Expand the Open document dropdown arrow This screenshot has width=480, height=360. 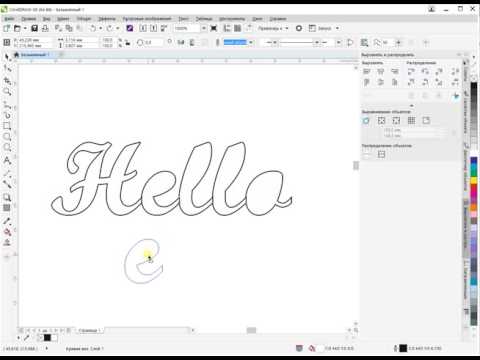point(25,28)
